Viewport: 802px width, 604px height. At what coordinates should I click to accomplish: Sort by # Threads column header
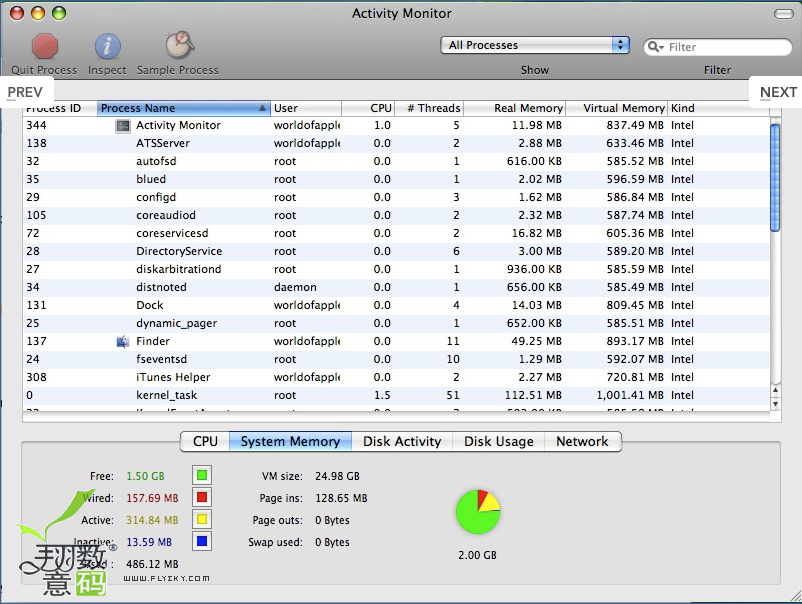pos(429,108)
